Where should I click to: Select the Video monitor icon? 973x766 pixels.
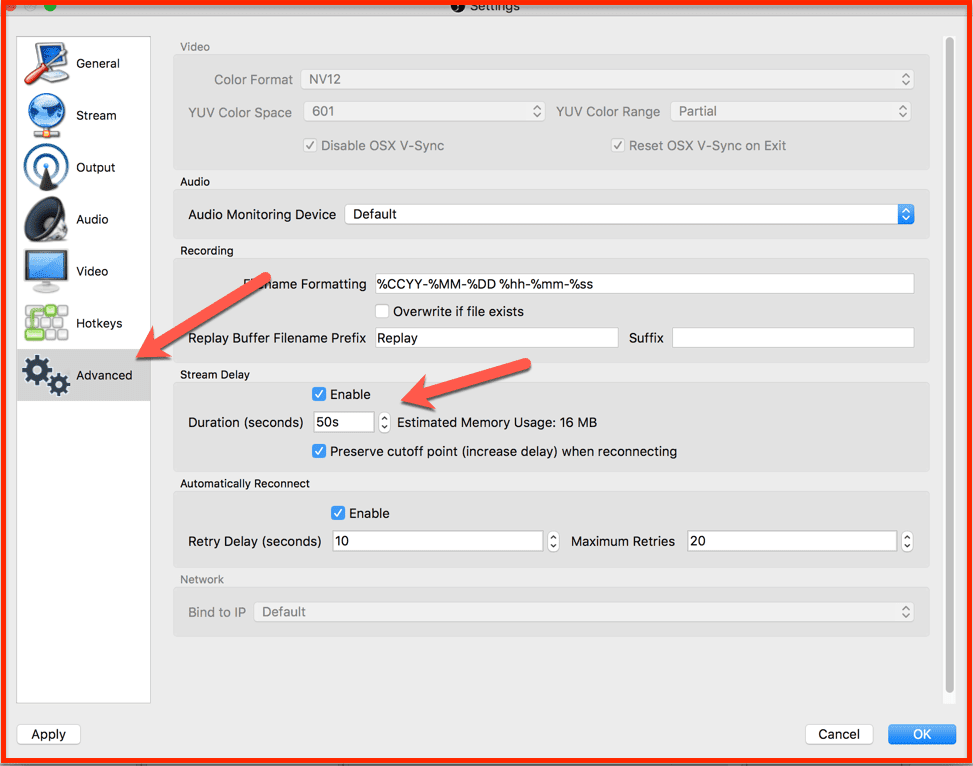pos(46,272)
